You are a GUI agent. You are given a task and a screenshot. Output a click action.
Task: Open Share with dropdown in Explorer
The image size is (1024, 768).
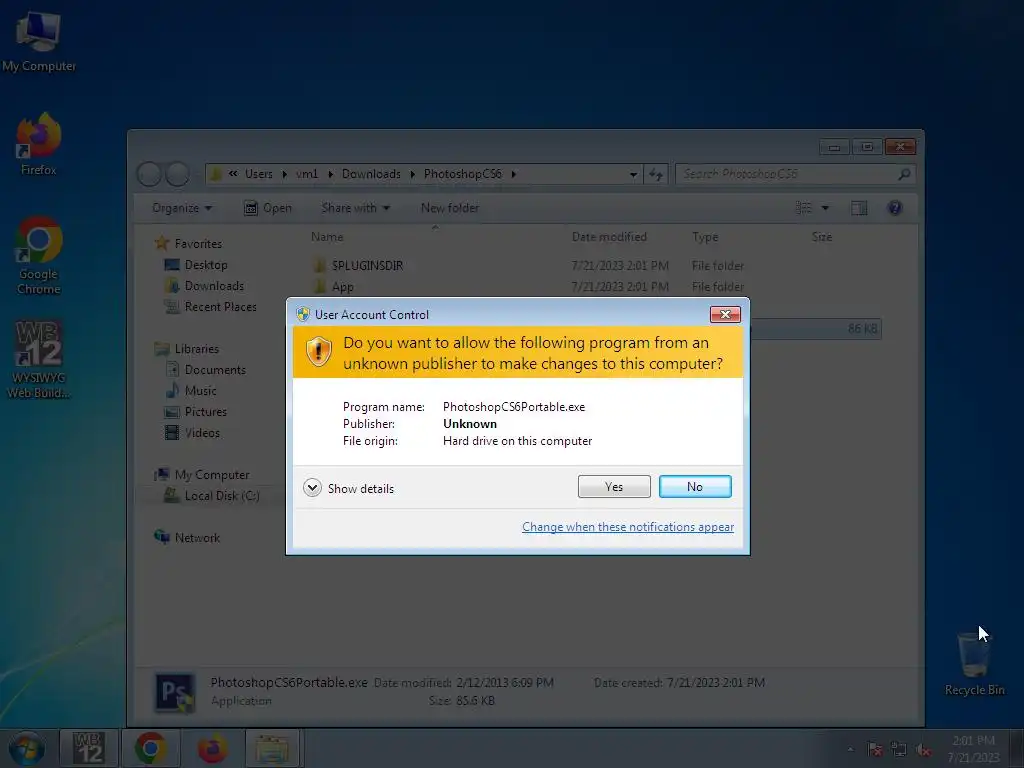(355, 208)
